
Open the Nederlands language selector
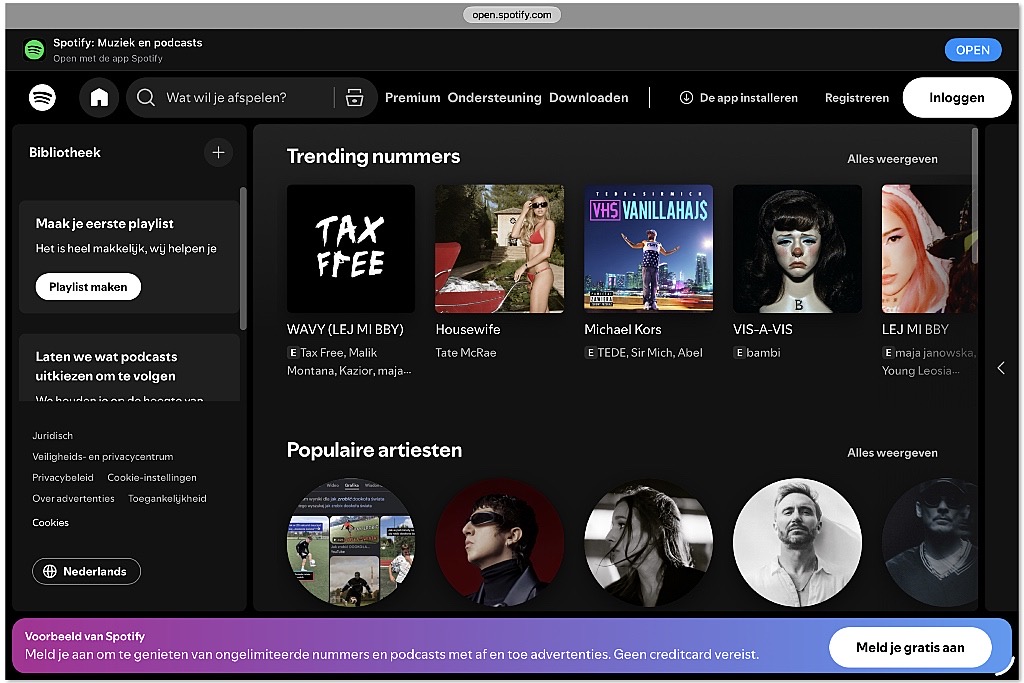pyautogui.click(x=86, y=571)
